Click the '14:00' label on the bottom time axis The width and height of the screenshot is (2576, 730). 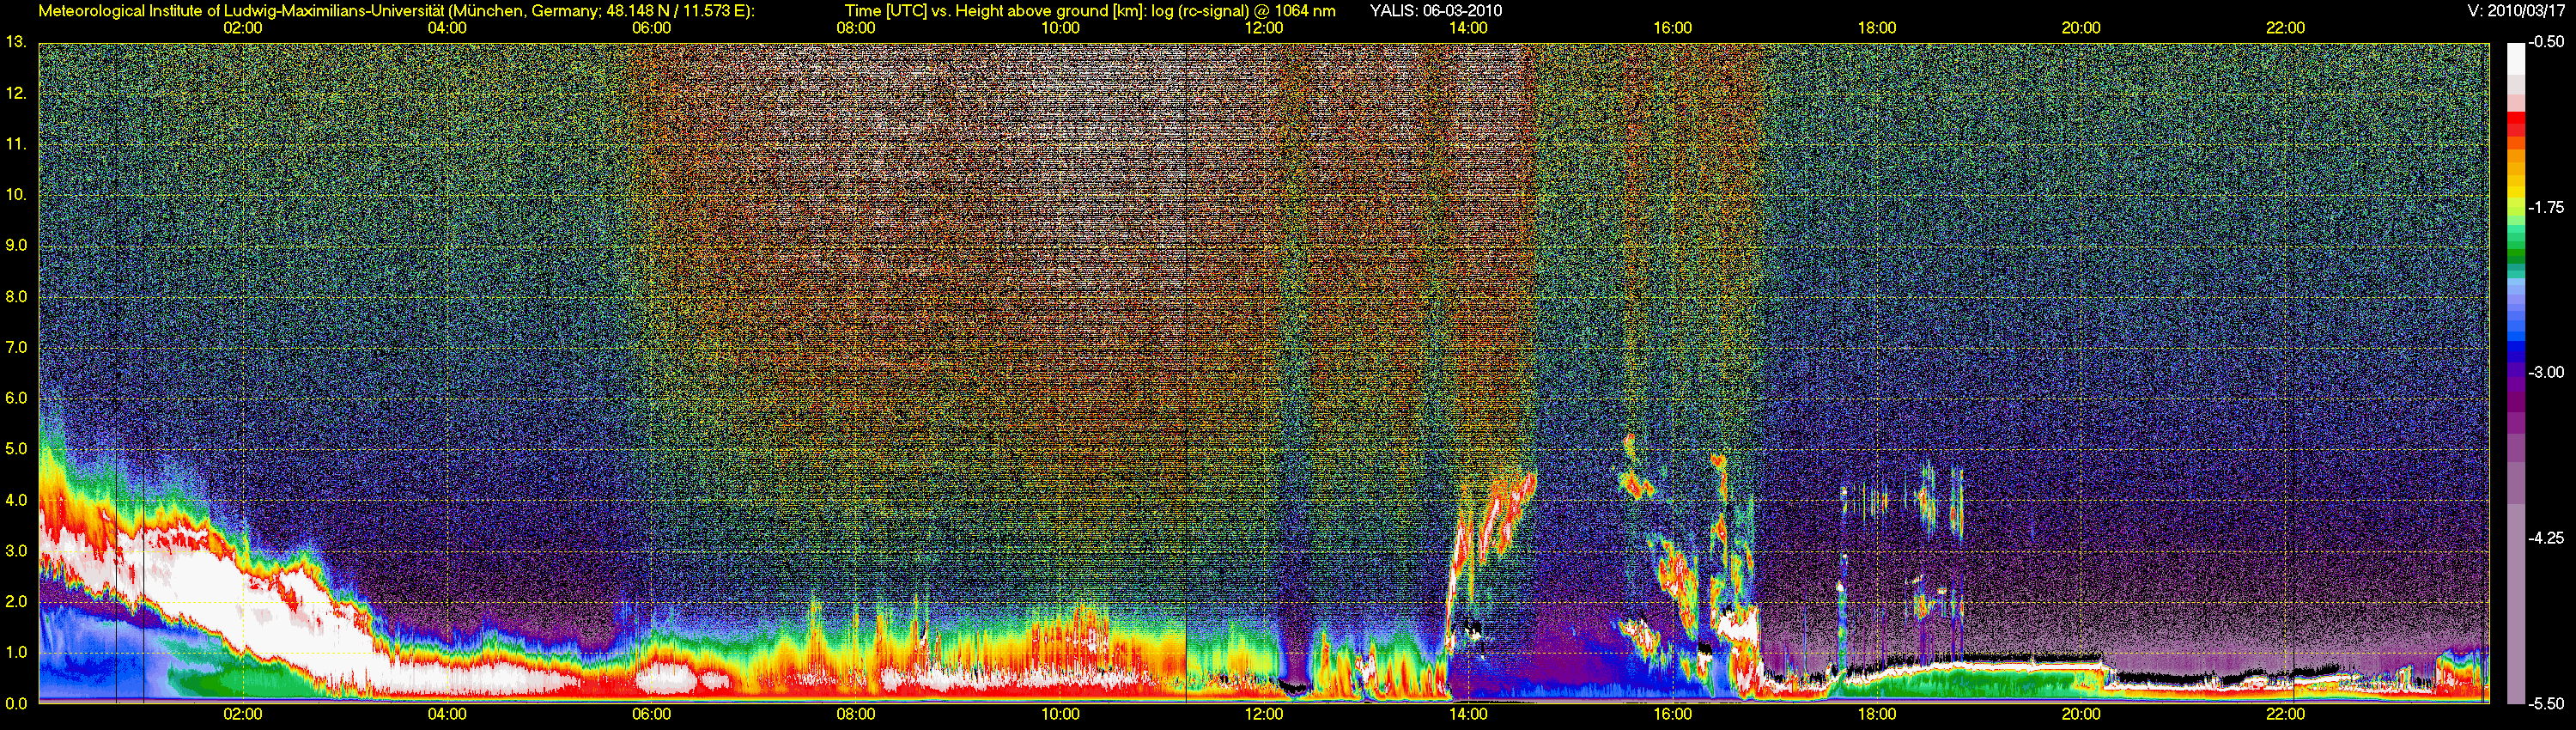pyautogui.click(x=1468, y=715)
